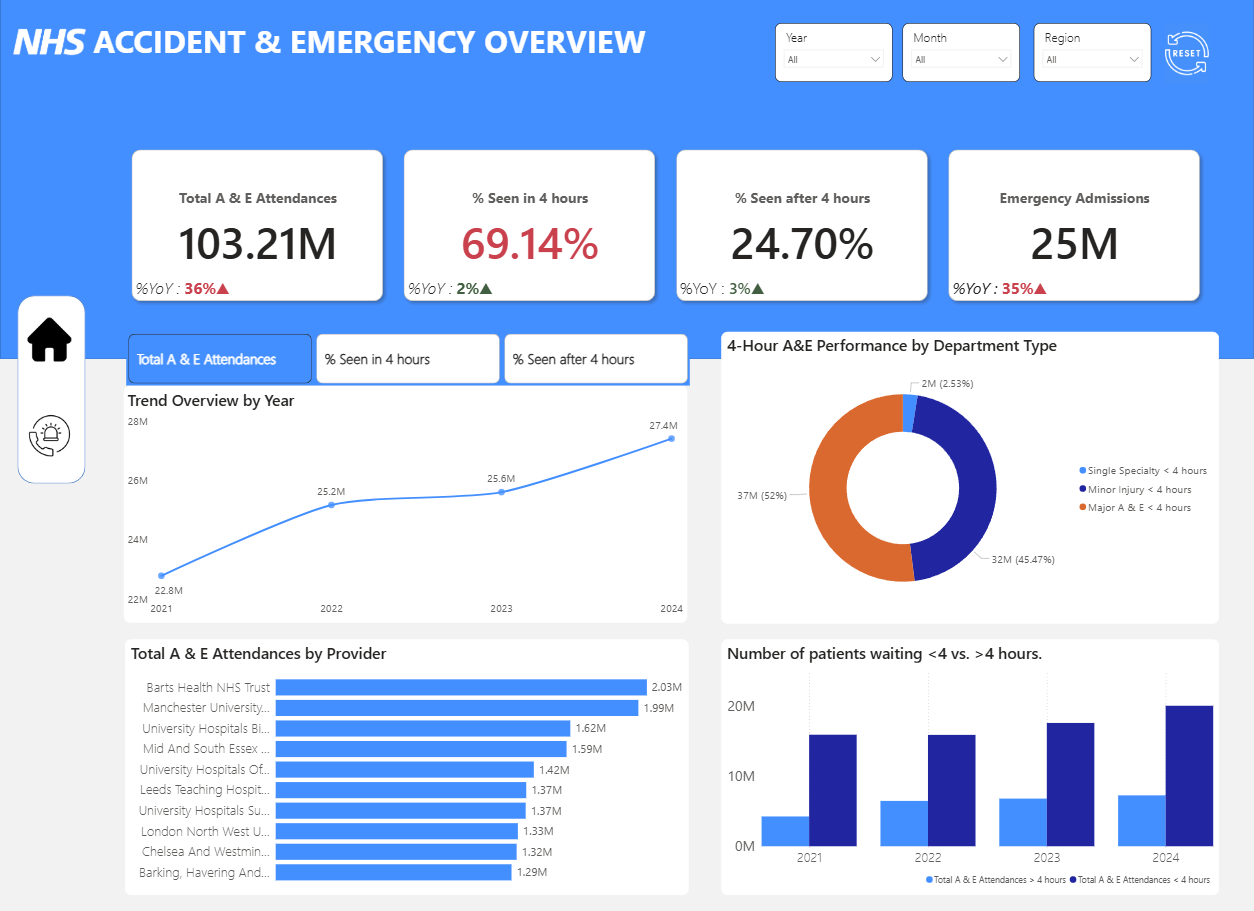1254x911 pixels.
Task: Click the Chelsea And Westminster bar
Action: coord(396,852)
